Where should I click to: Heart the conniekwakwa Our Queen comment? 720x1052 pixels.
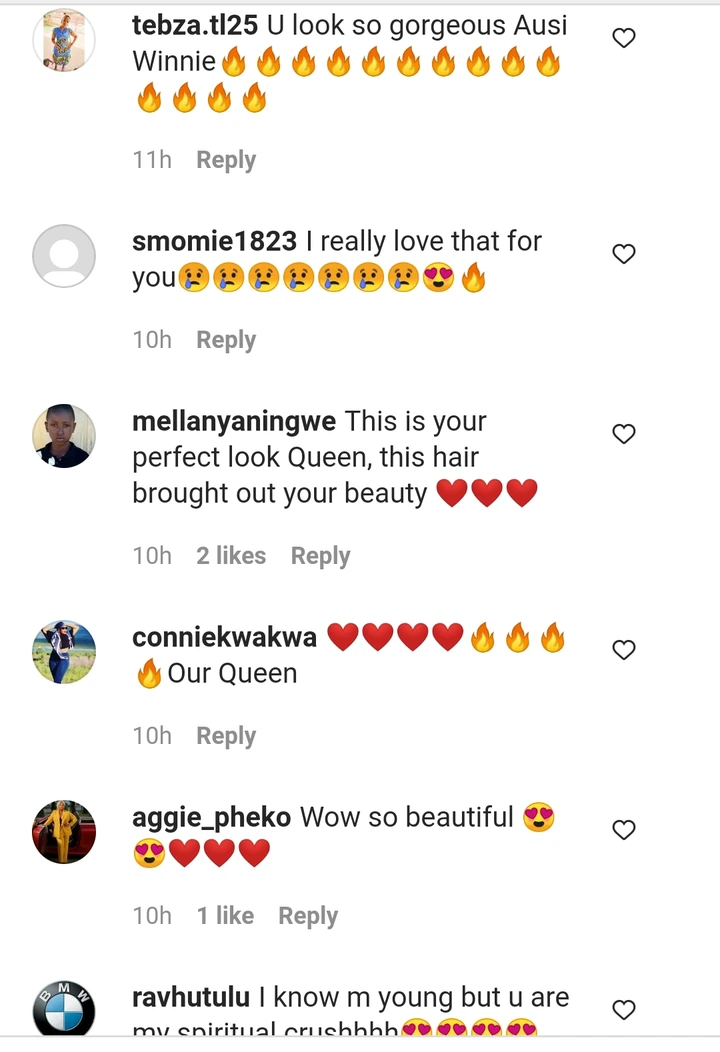tap(624, 649)
